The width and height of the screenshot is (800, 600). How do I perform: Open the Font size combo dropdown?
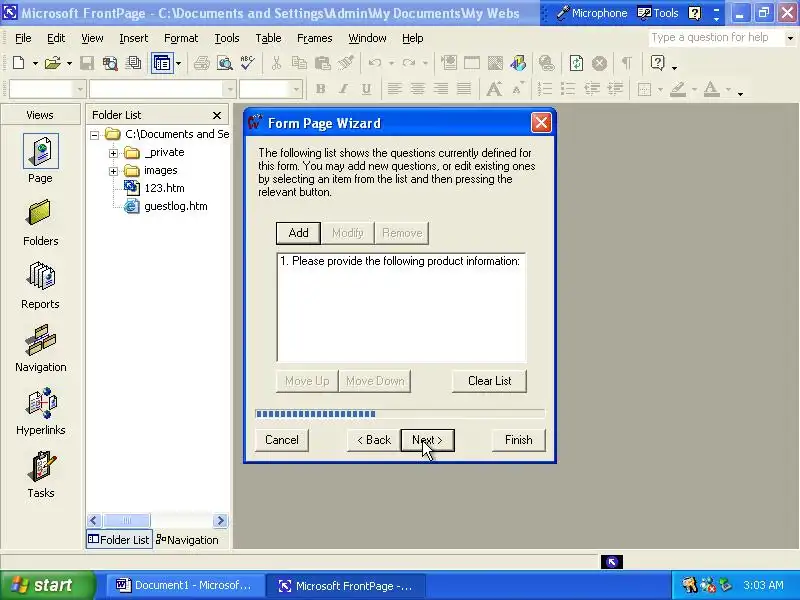tap(296, 89)
